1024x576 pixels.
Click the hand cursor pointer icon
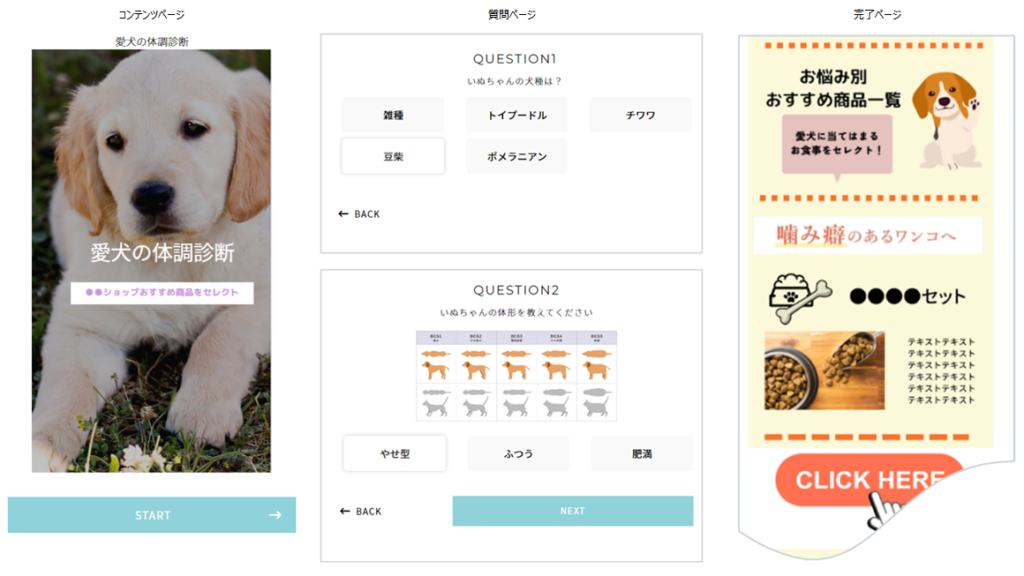tap(885, 510)
